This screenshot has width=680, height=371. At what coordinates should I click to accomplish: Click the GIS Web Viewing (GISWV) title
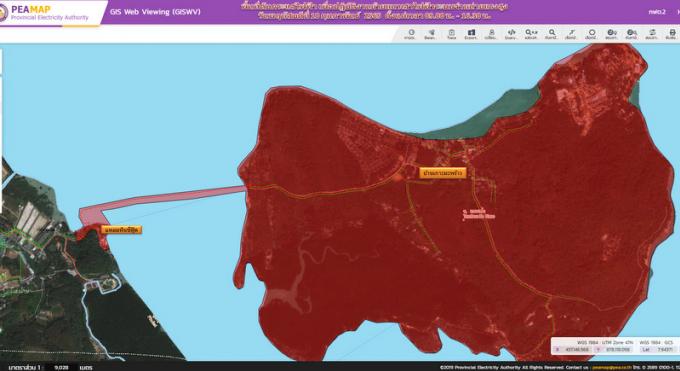click(155, 12)
